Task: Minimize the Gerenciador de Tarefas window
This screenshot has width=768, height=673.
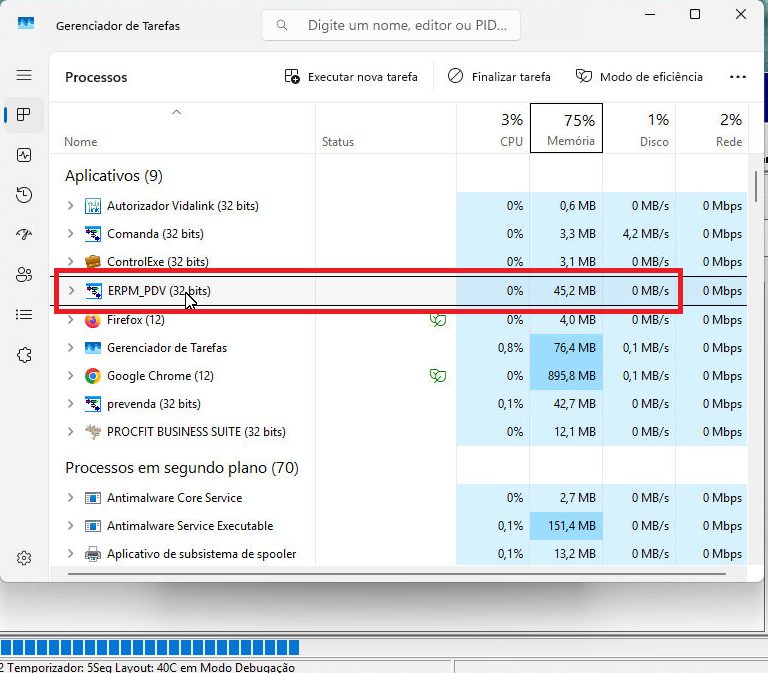Action: [x=650, y=14]
